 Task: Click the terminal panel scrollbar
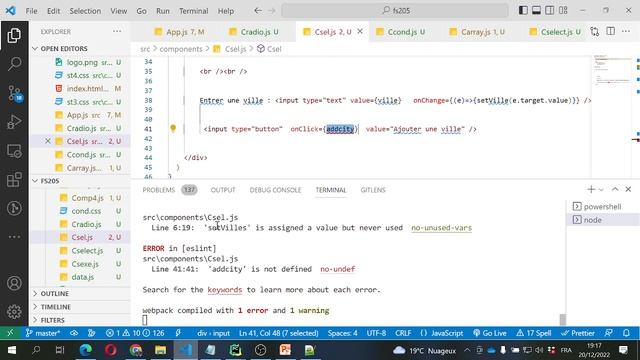click(562, 319)
